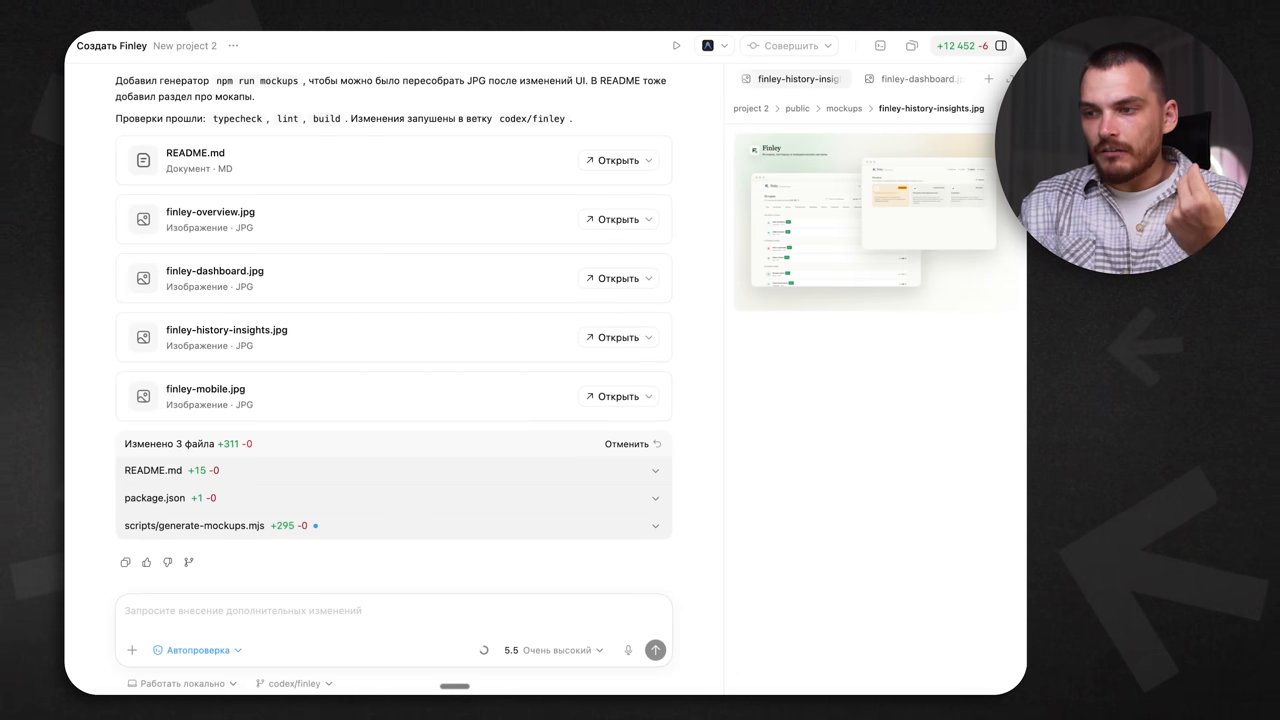
Task: Focus the Запросите внесение дополнительных изменений input
Action: pos(393,611)
